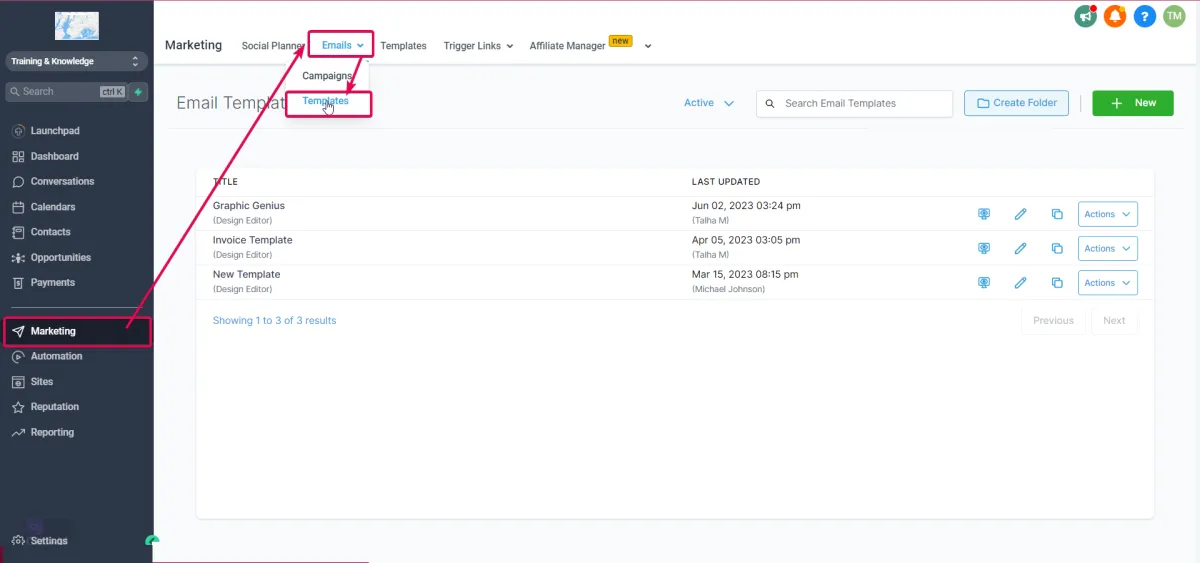Click the pencil edit icon for New Template

1020,283
